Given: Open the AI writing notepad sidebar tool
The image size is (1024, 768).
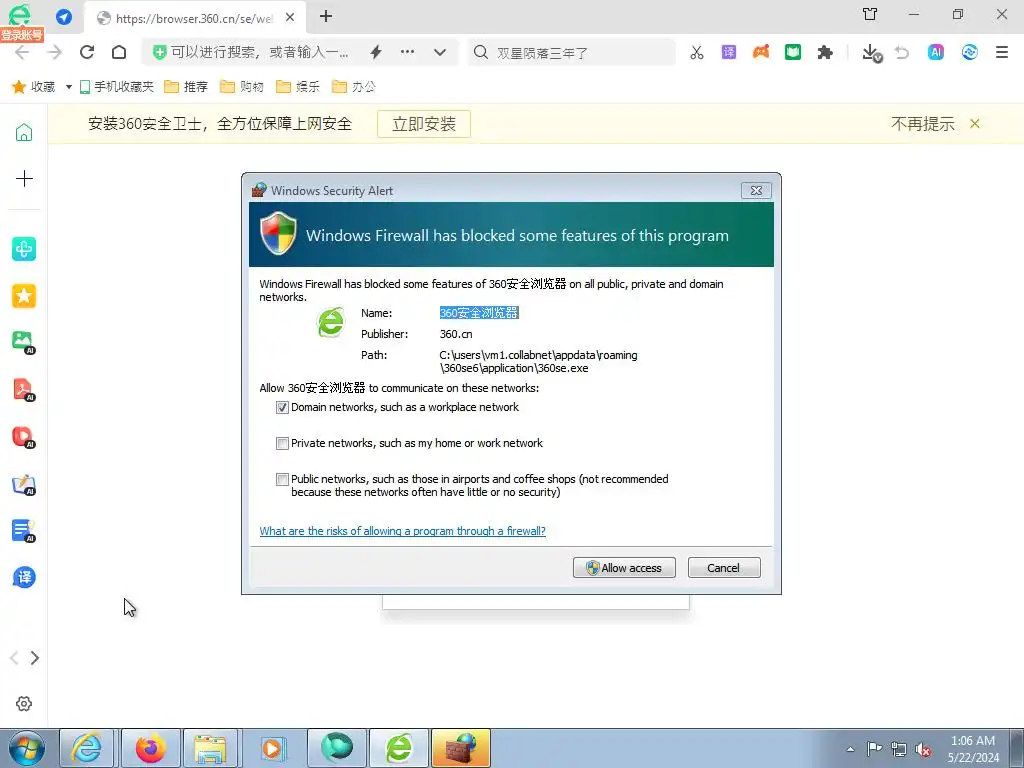Looking at the screenshot, I should click(24, 484).
